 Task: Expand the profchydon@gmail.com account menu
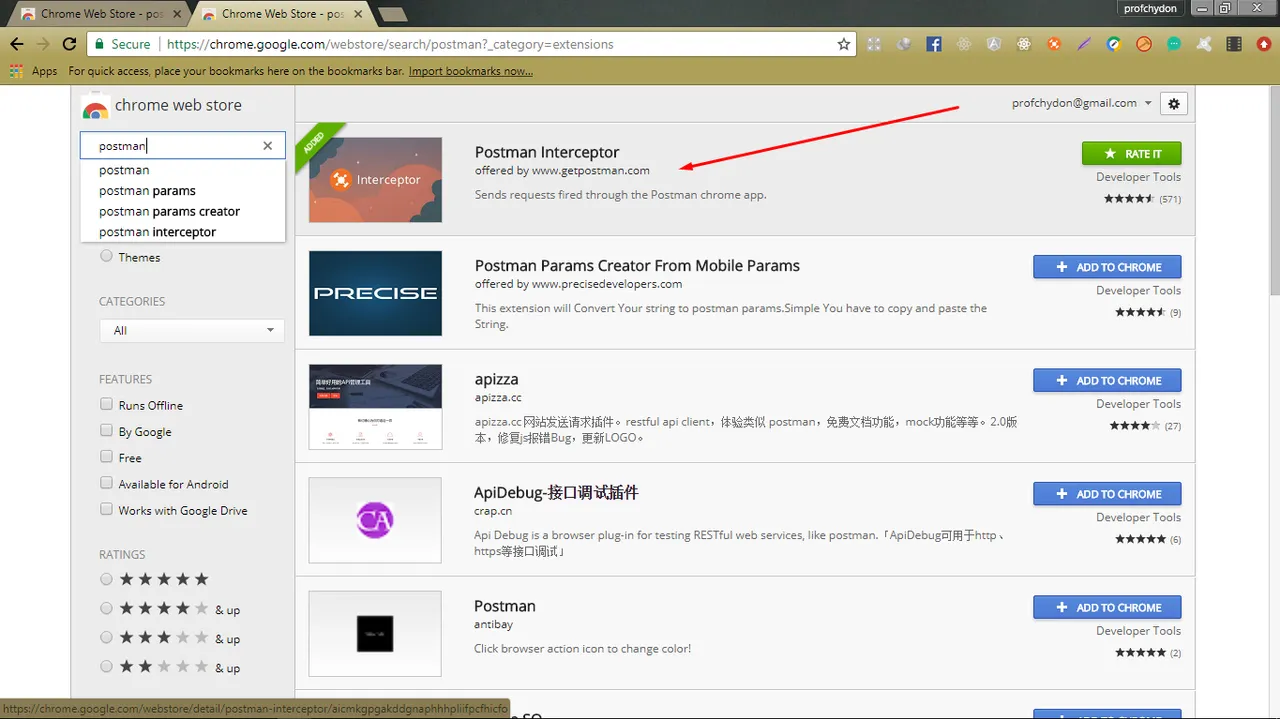(1082, 103)
